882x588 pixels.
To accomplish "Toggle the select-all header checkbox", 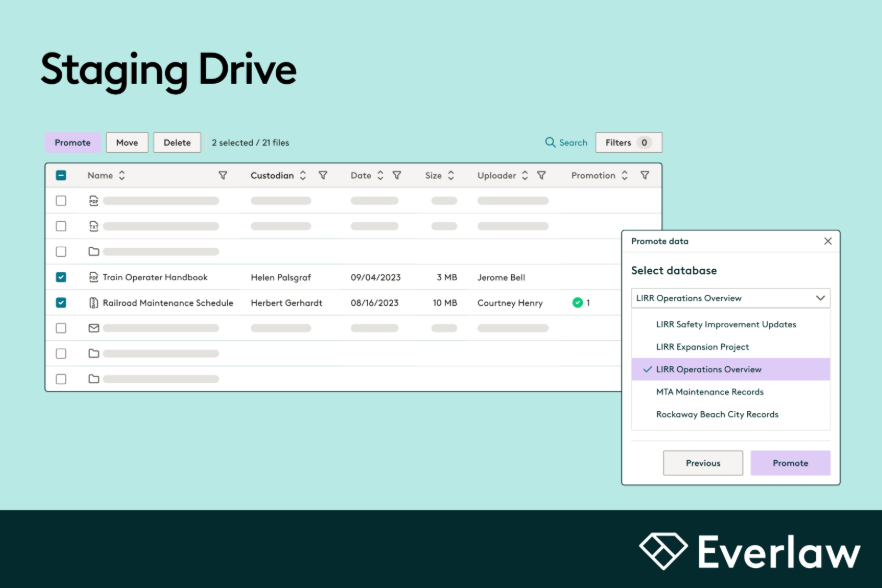I will point(61,176).
